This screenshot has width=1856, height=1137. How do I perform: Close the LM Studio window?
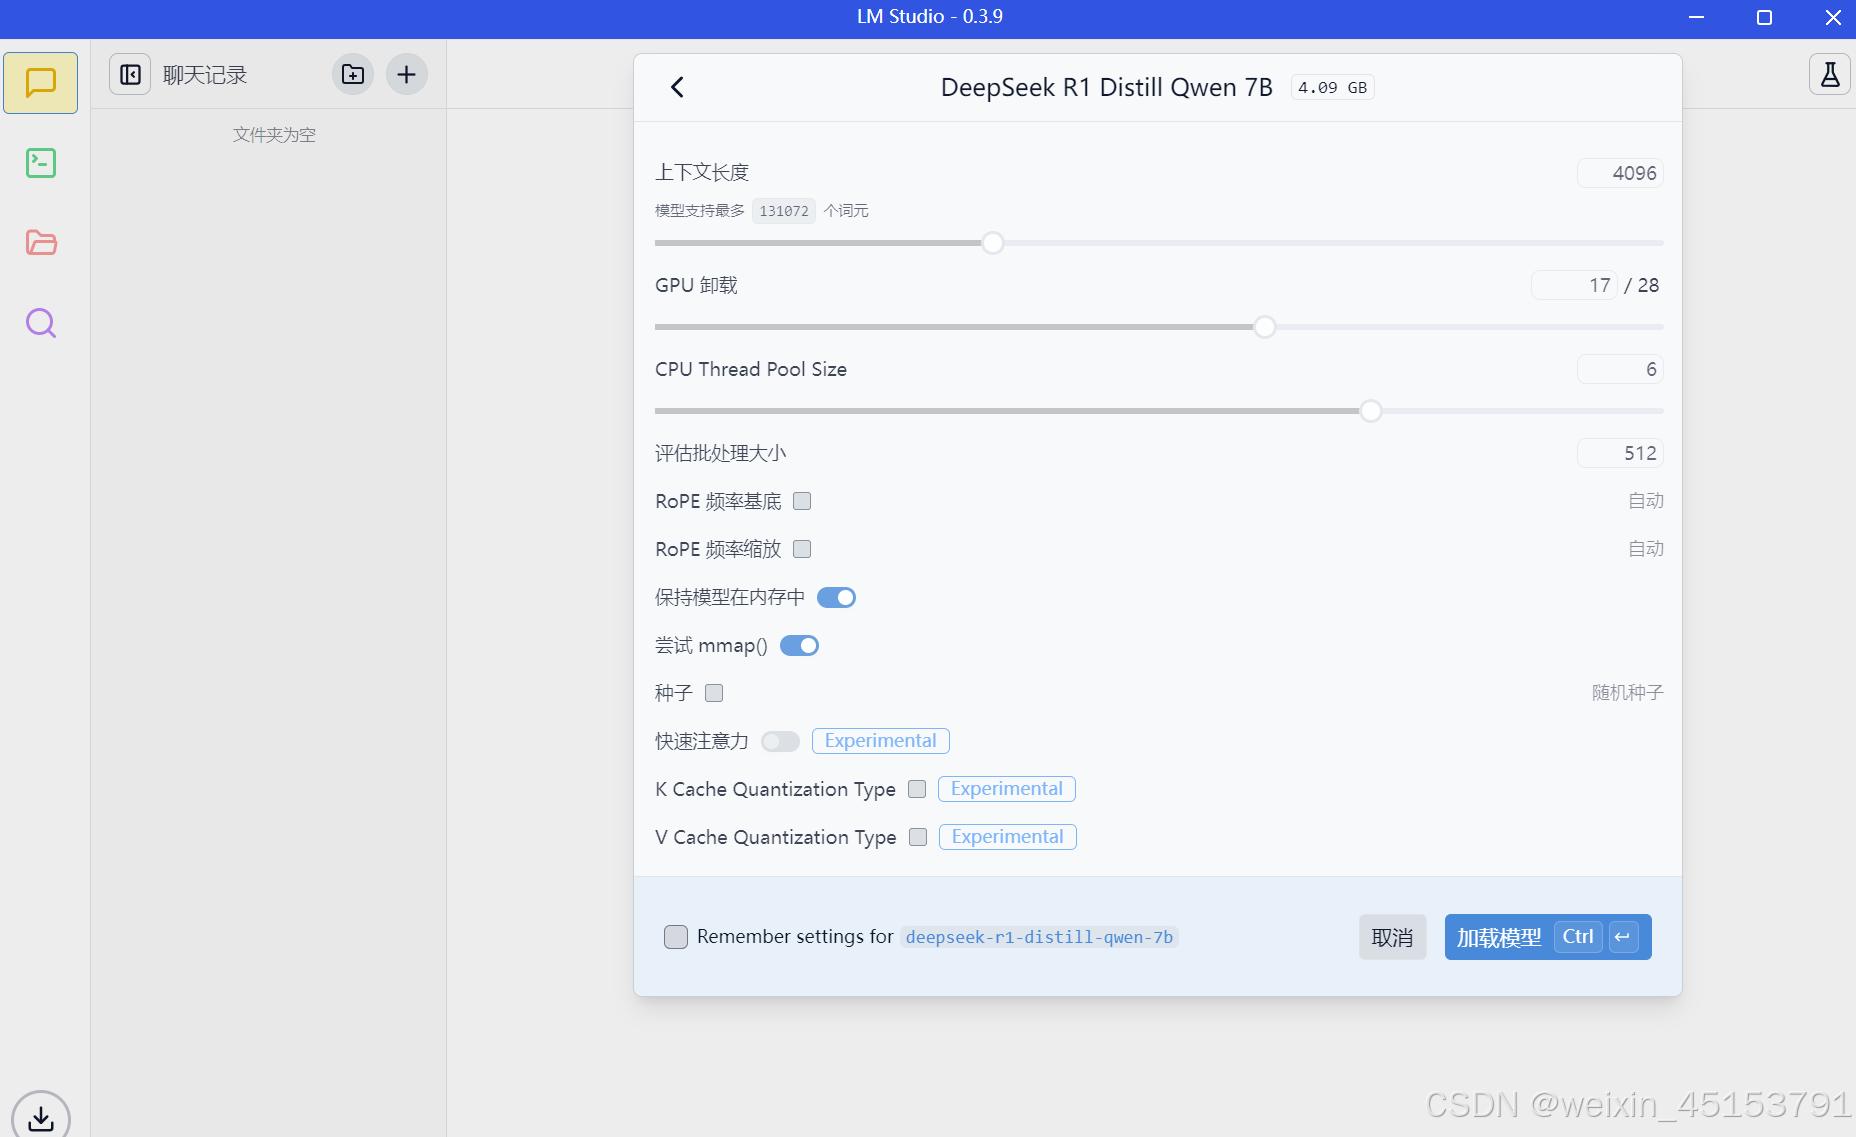[1833, 17]
